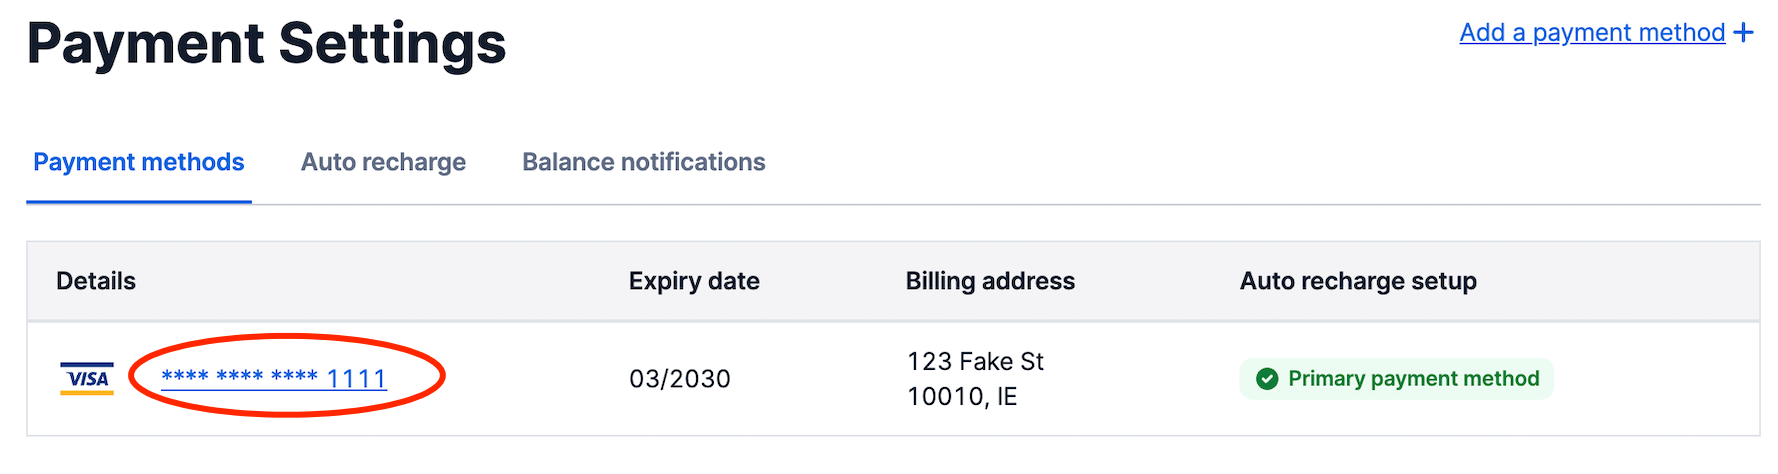Click the Billing address column header
The height and width of the screenshot is (474, 1778).
[x=990, y=281]
